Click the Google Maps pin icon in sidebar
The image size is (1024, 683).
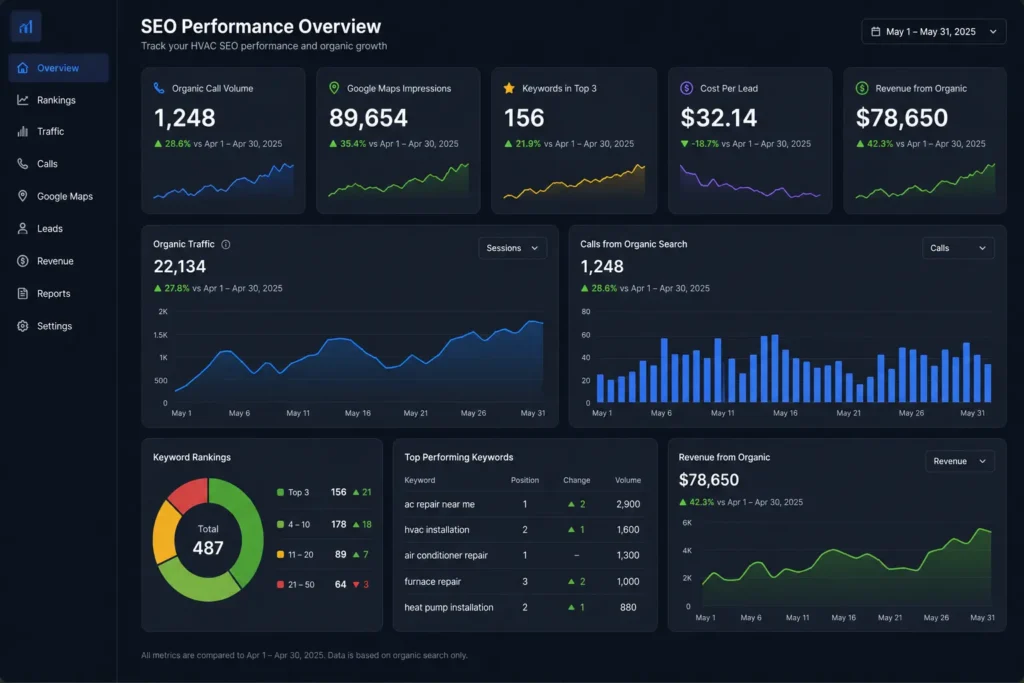[23, 196]
